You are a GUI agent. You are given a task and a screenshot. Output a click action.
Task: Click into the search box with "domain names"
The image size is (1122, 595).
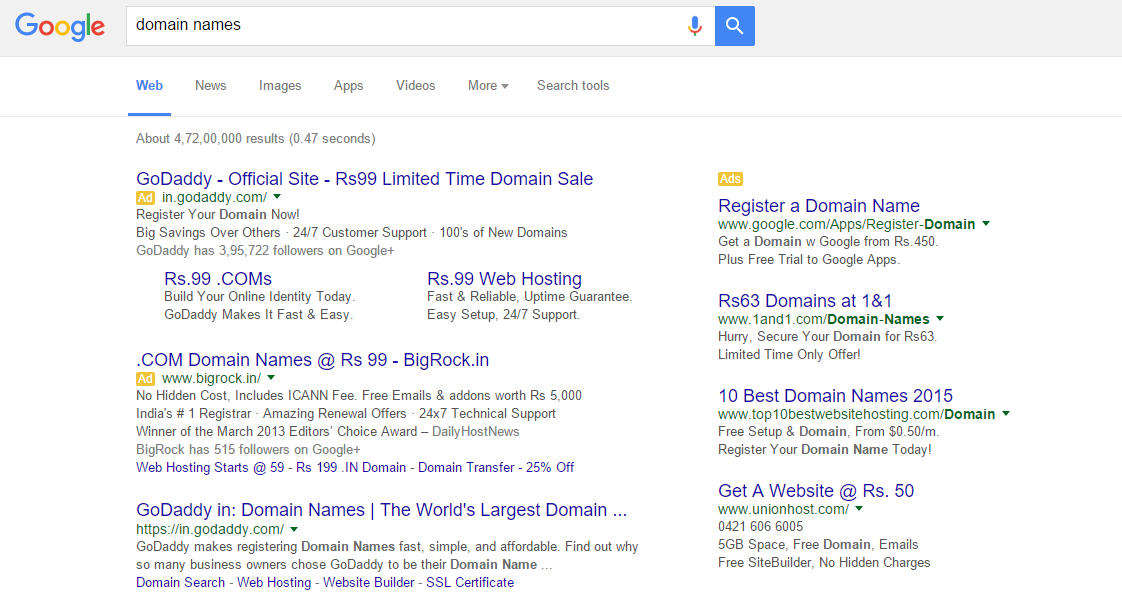400,25
